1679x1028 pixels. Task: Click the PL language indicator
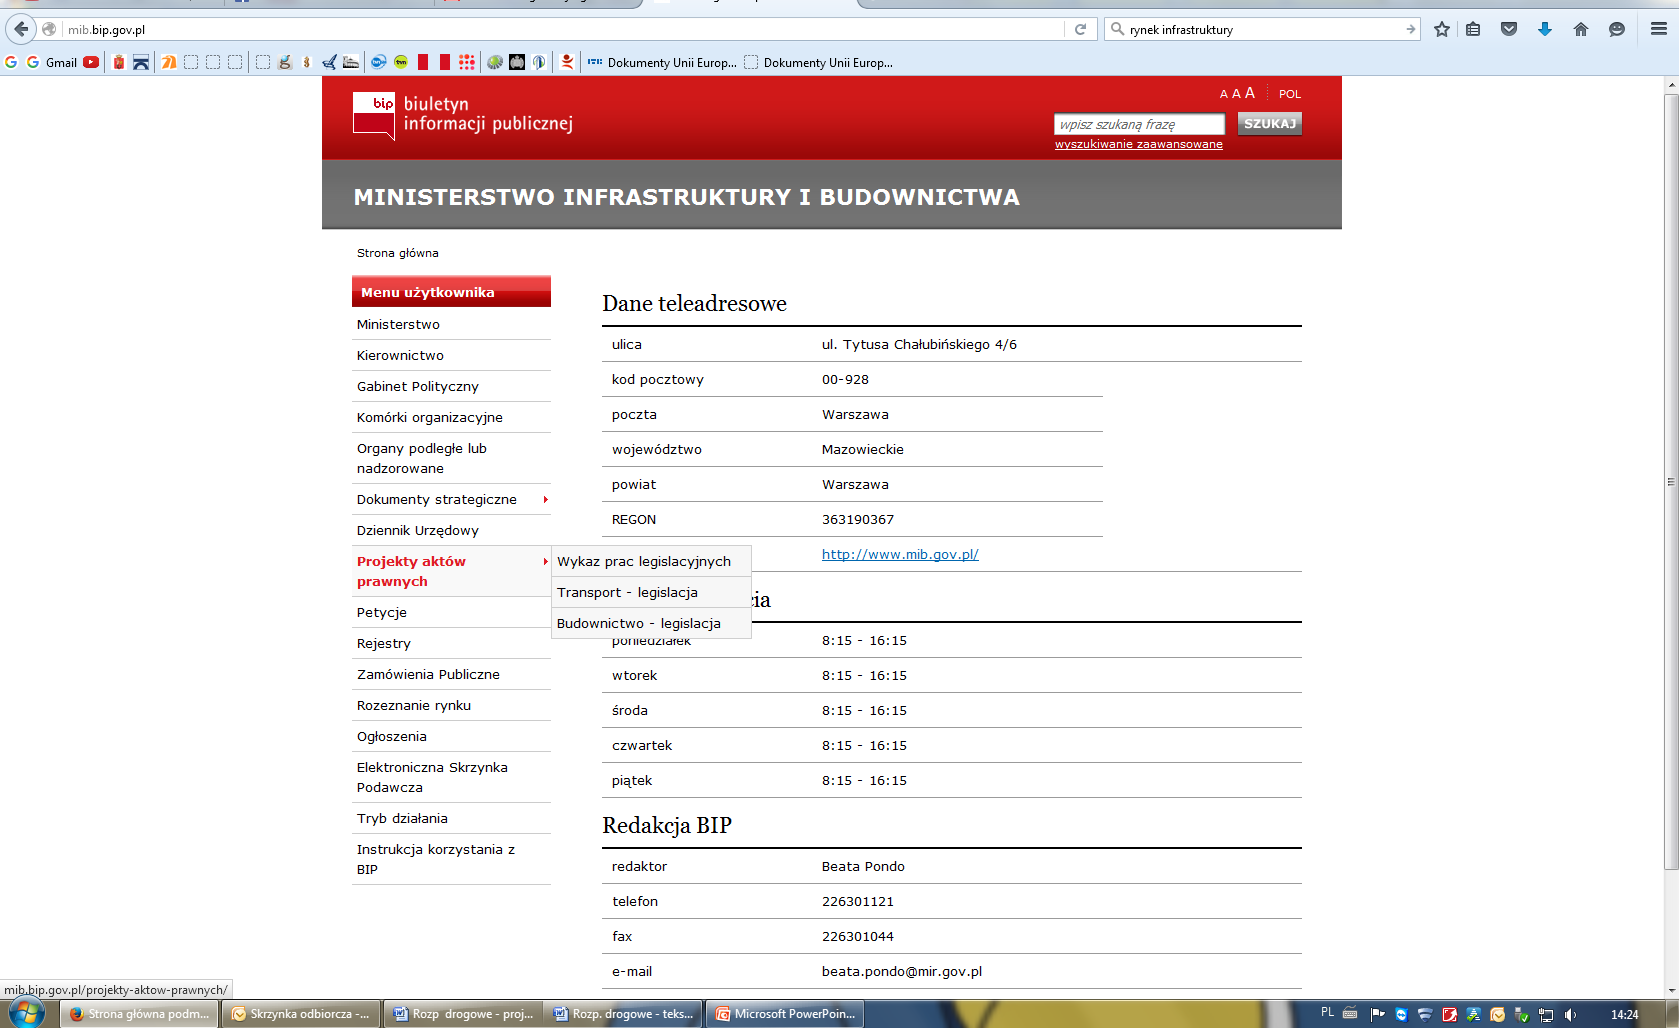(x=1327, y=1012)
